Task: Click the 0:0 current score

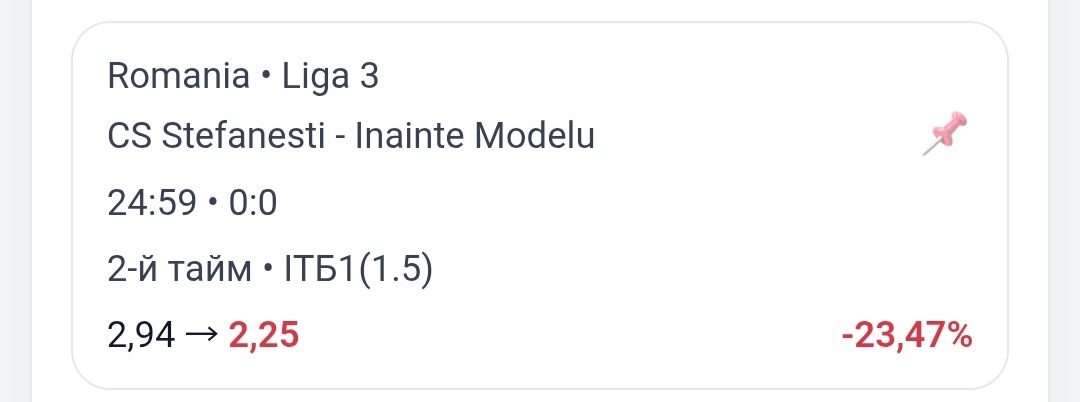Action: pos(253,204)
